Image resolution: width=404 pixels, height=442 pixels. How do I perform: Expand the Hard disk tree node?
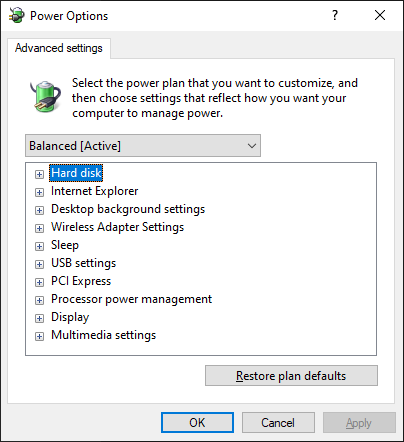click(x=39, y=174)
